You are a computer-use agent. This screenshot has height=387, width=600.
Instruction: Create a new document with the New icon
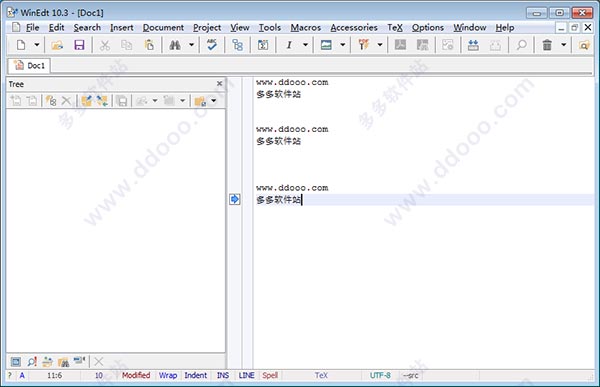21,45
